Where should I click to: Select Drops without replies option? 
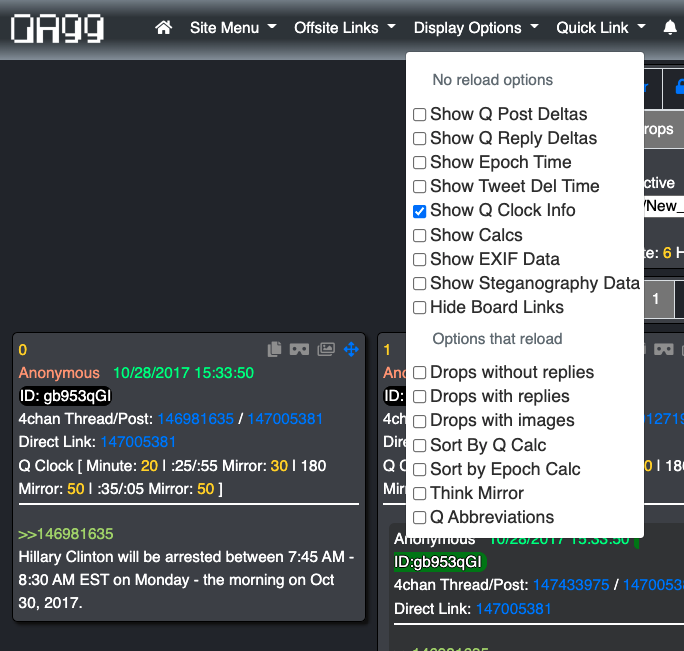point(420,373)
